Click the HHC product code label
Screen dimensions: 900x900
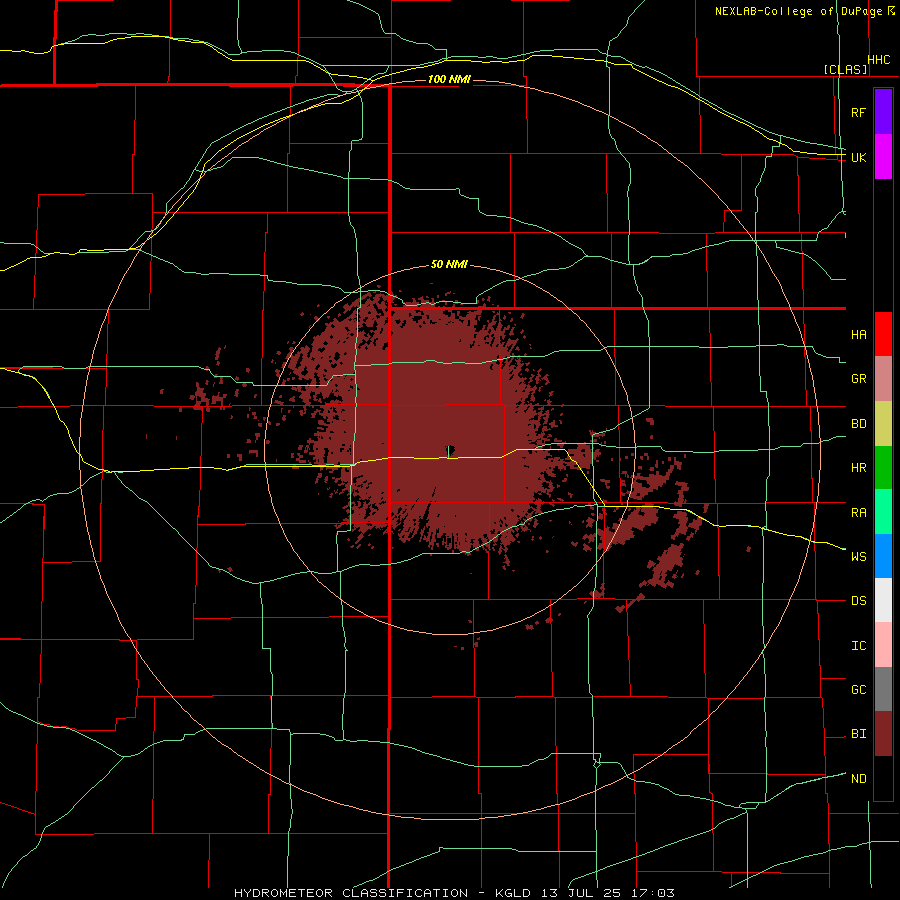click(879, 60)
